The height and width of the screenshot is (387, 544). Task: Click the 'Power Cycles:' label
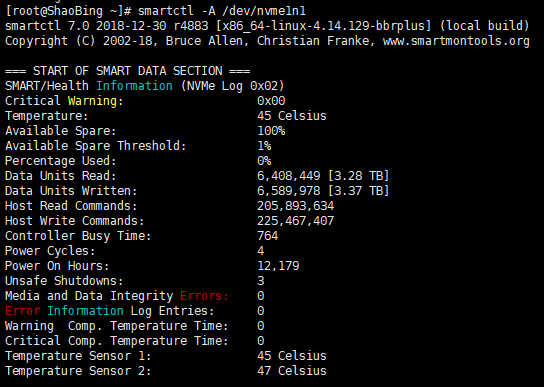click(50, 251)
